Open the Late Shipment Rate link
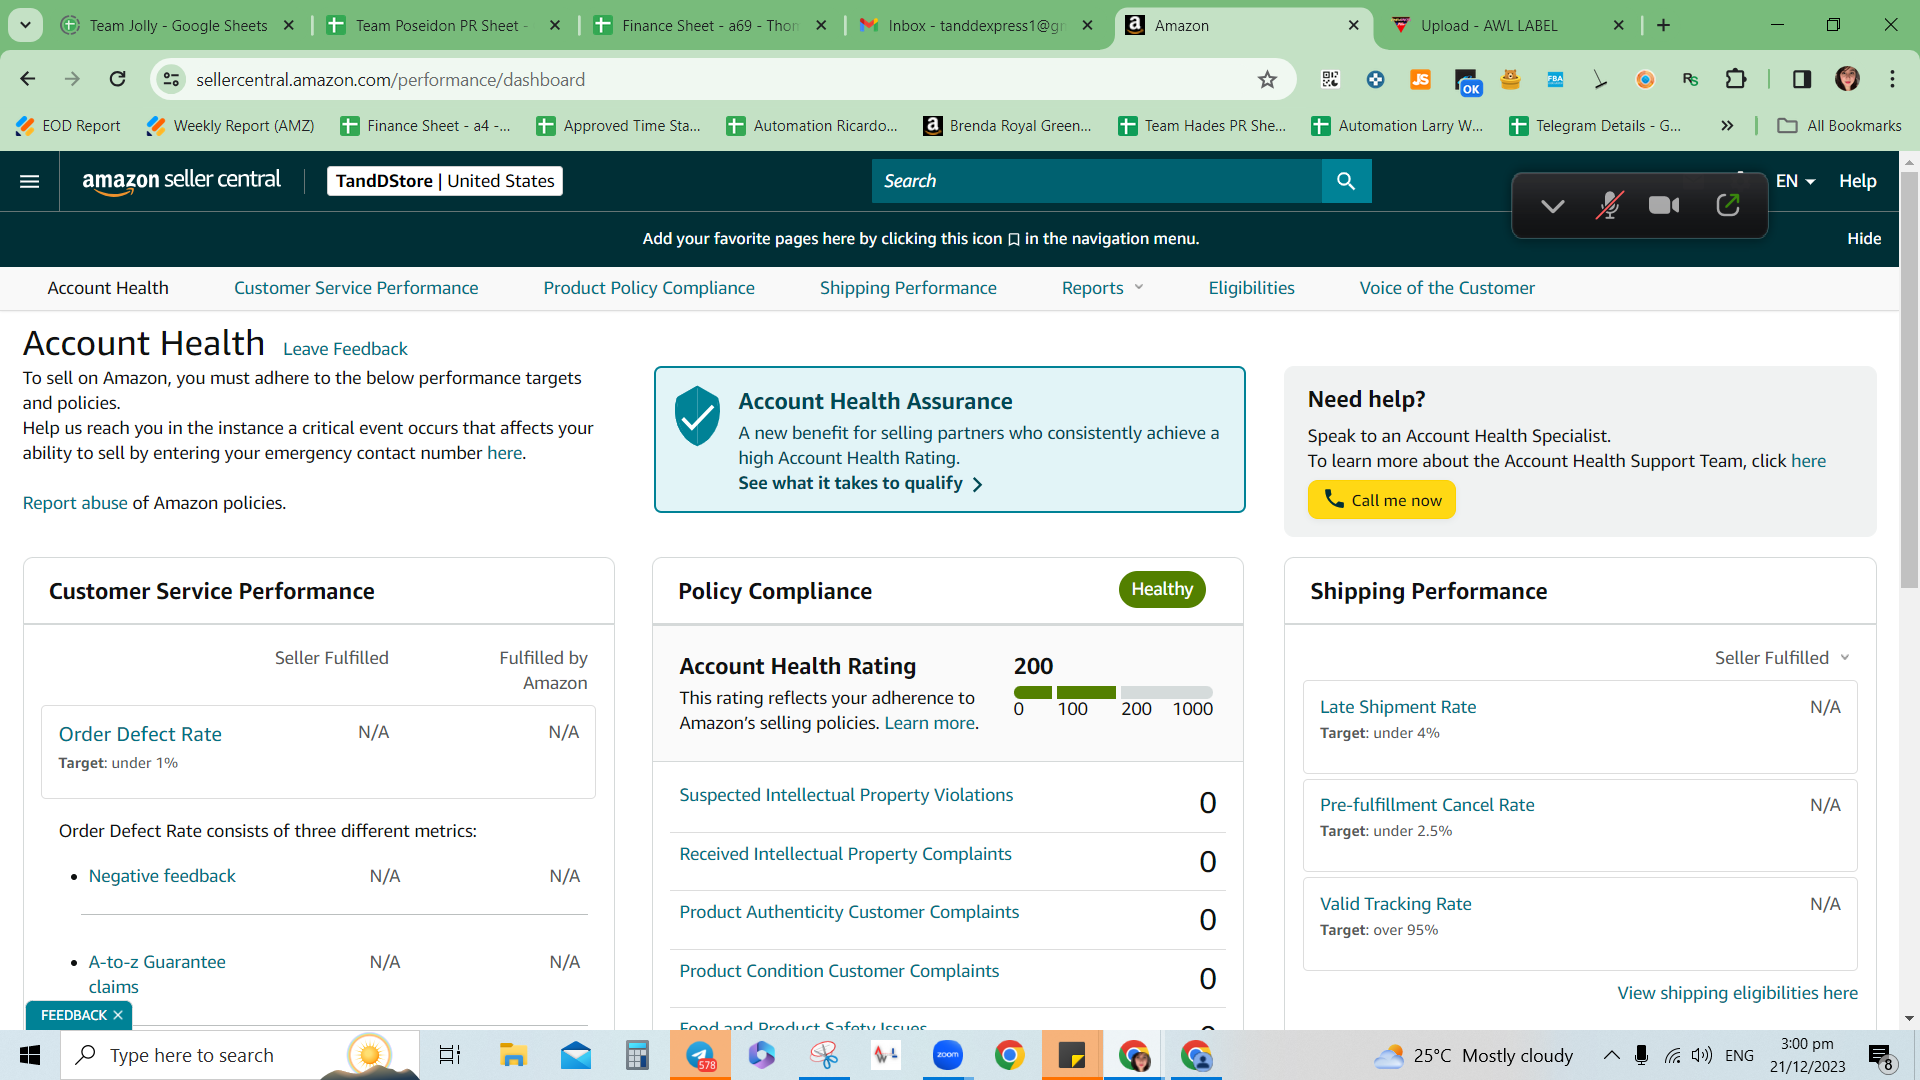Viewport: 1920px width, 1080px height. [x=1398, y=707]
